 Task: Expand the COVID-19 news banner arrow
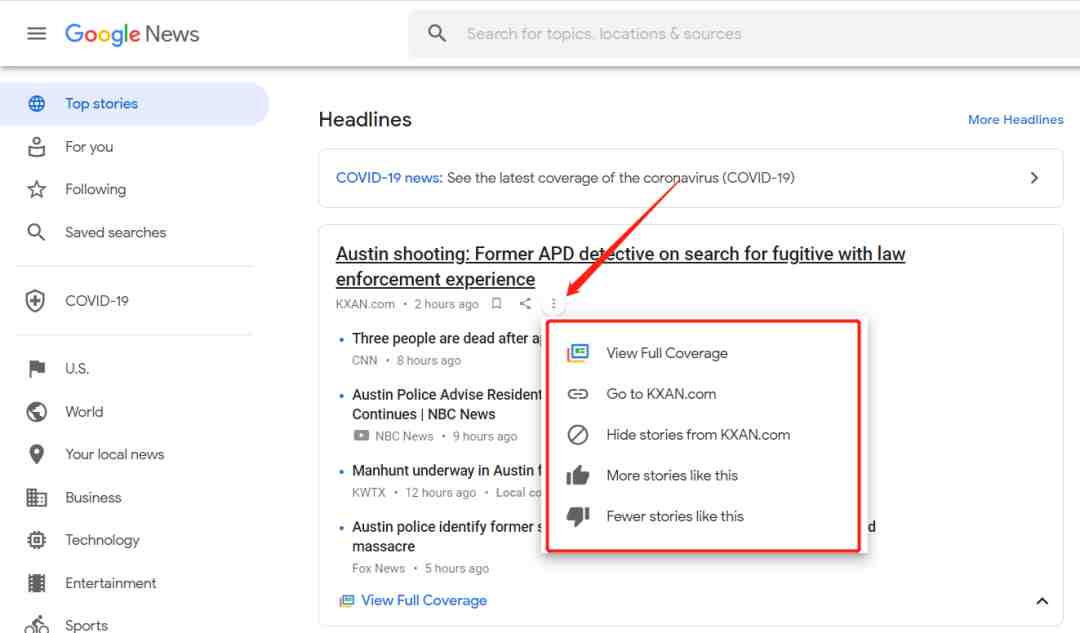click(1034, 178)
